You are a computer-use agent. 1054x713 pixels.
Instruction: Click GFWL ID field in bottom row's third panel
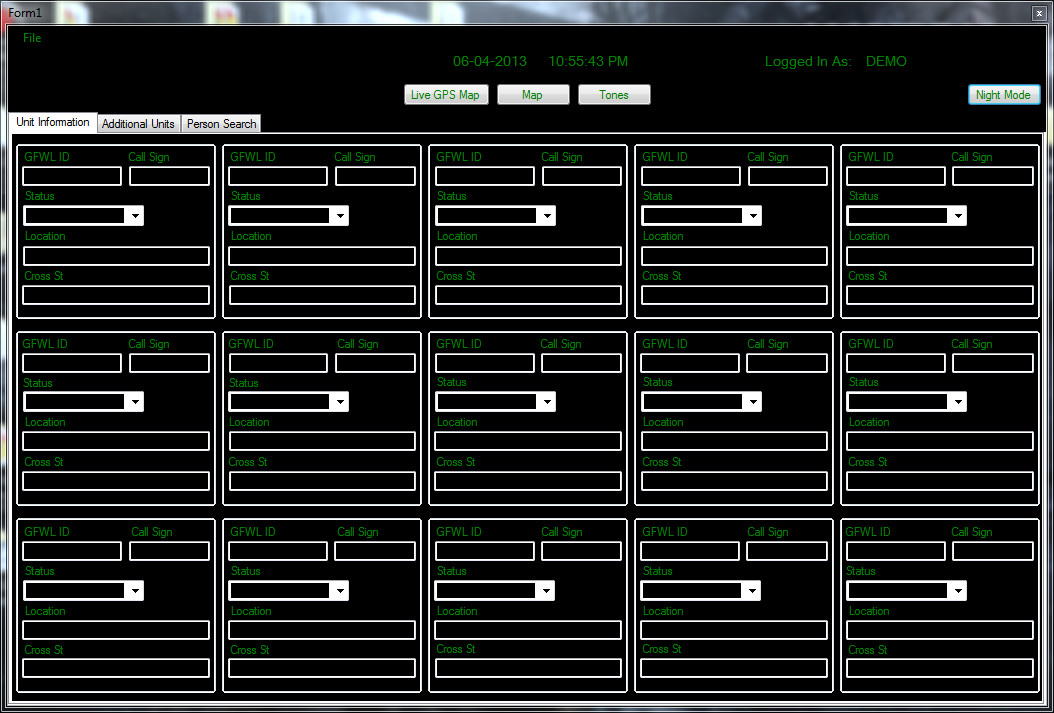[x=485, y=551]
